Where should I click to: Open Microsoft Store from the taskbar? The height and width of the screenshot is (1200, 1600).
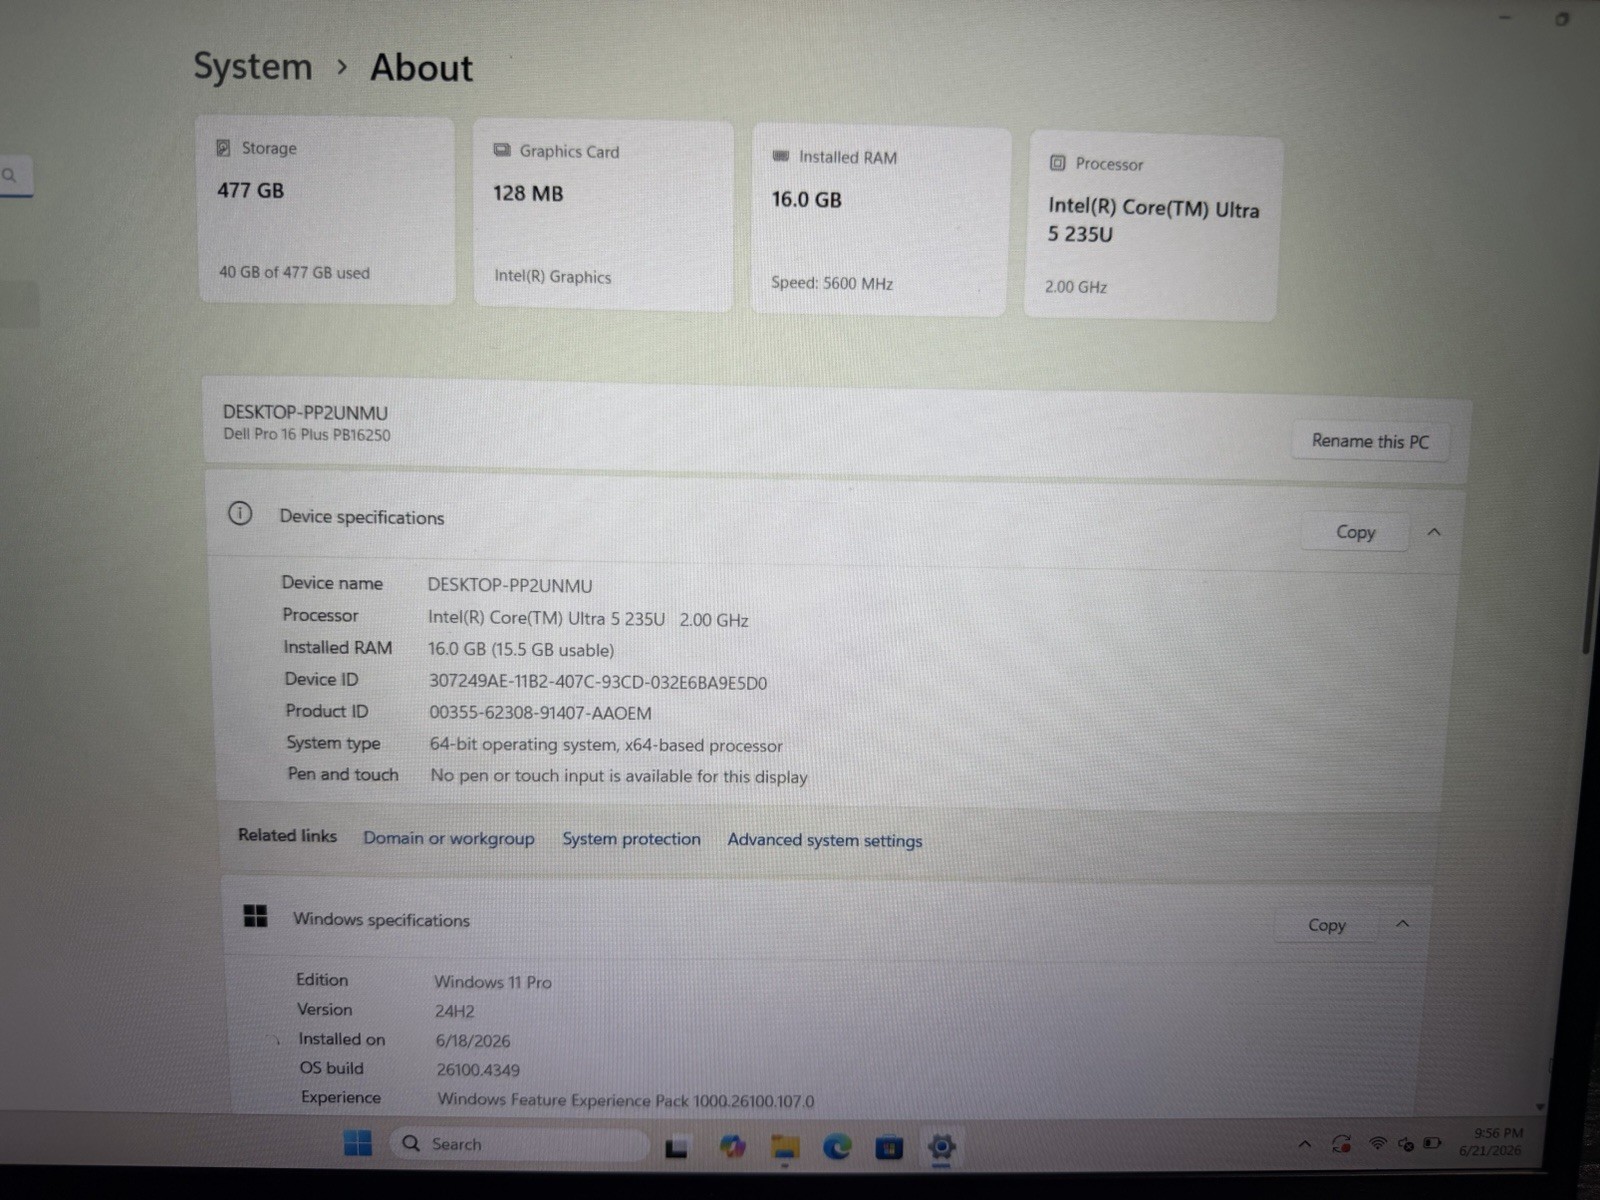coord(888,1148)
